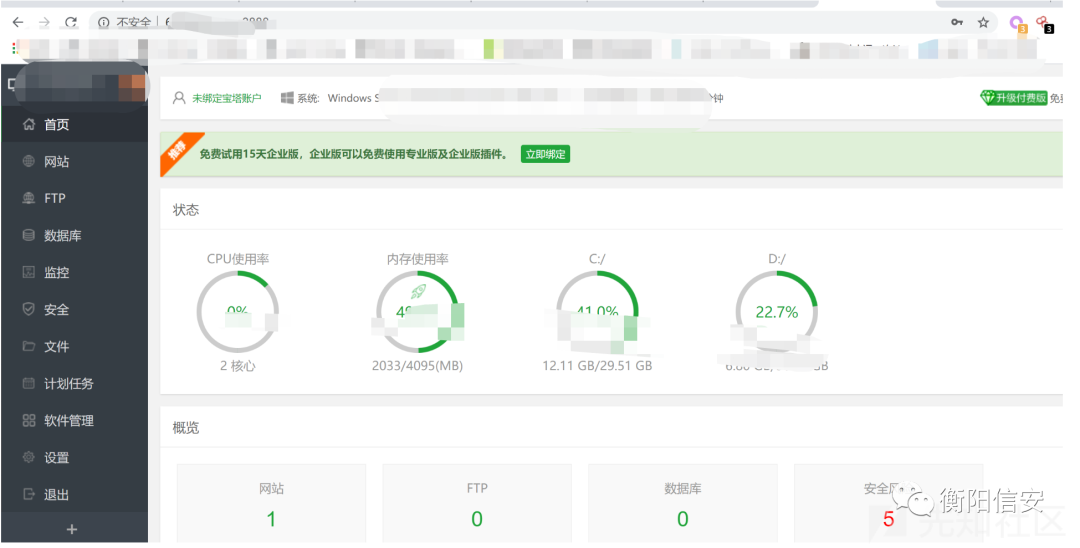Image resolution: width=1080 pixels, height=548 pixels.
Task: Click the 概览 section heading
Action: (186, 428)
